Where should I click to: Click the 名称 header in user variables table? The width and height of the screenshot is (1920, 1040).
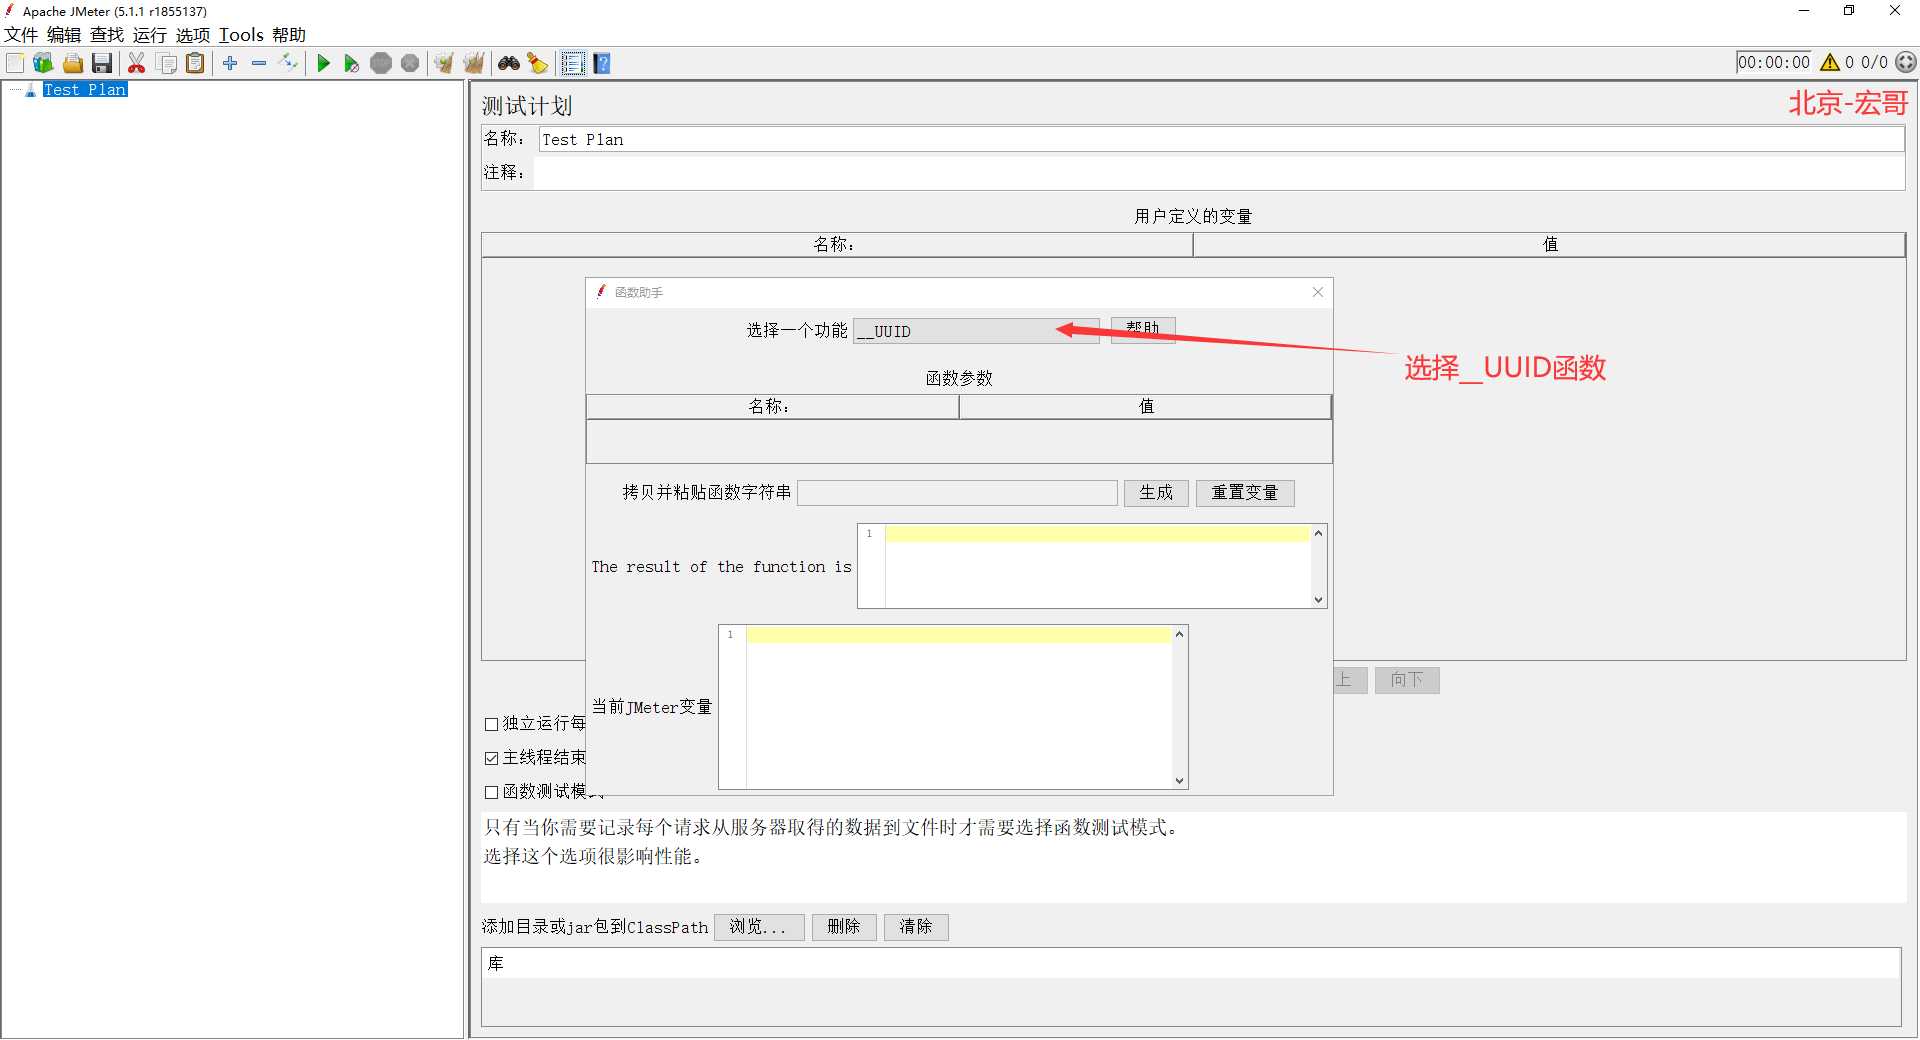[837, 245]
